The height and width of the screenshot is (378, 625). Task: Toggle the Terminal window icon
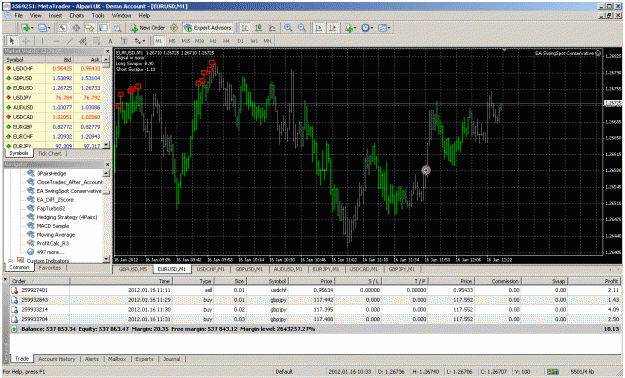tap(104, 28)
